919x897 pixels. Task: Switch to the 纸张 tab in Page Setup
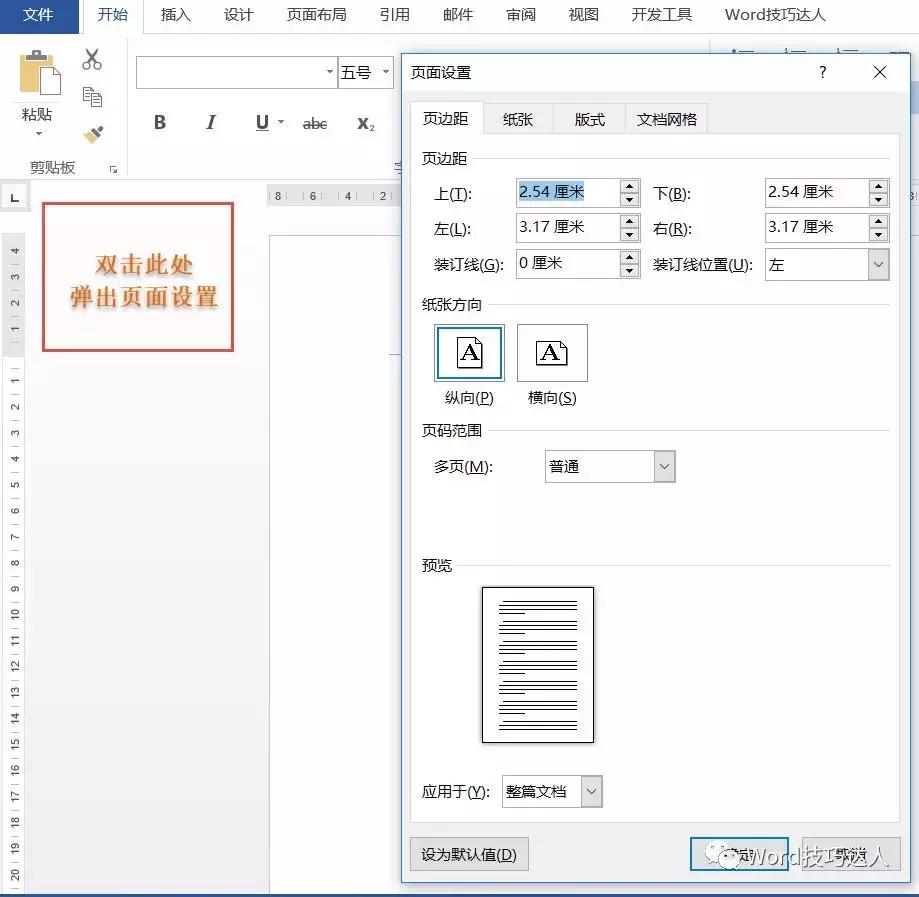(518, 118)
